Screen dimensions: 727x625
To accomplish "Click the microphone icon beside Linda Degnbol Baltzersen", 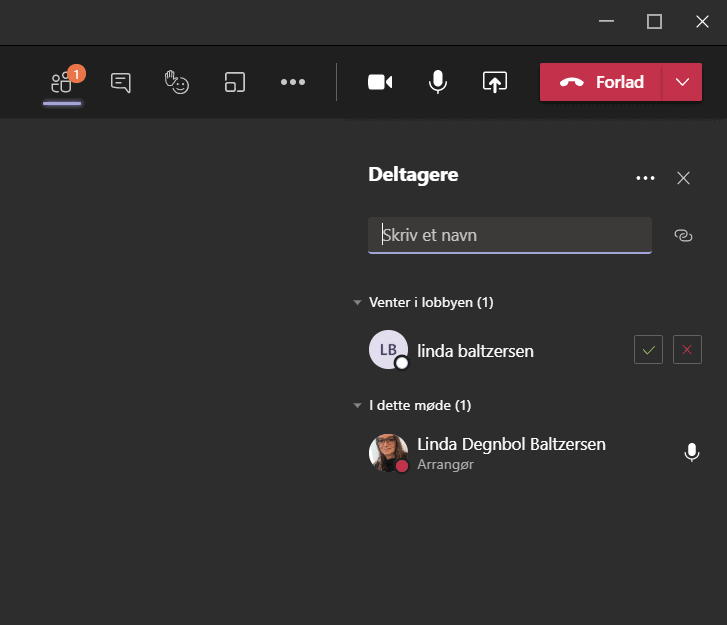I will coord(692,452).
